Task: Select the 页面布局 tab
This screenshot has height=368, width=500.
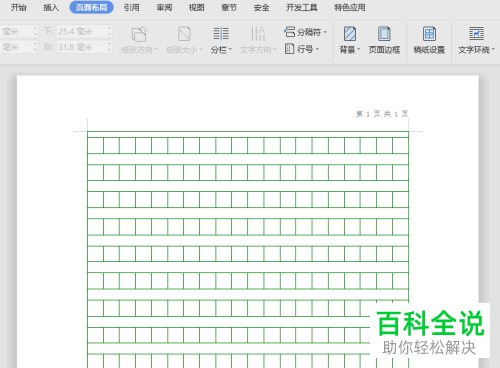Action: coord(91,7)
